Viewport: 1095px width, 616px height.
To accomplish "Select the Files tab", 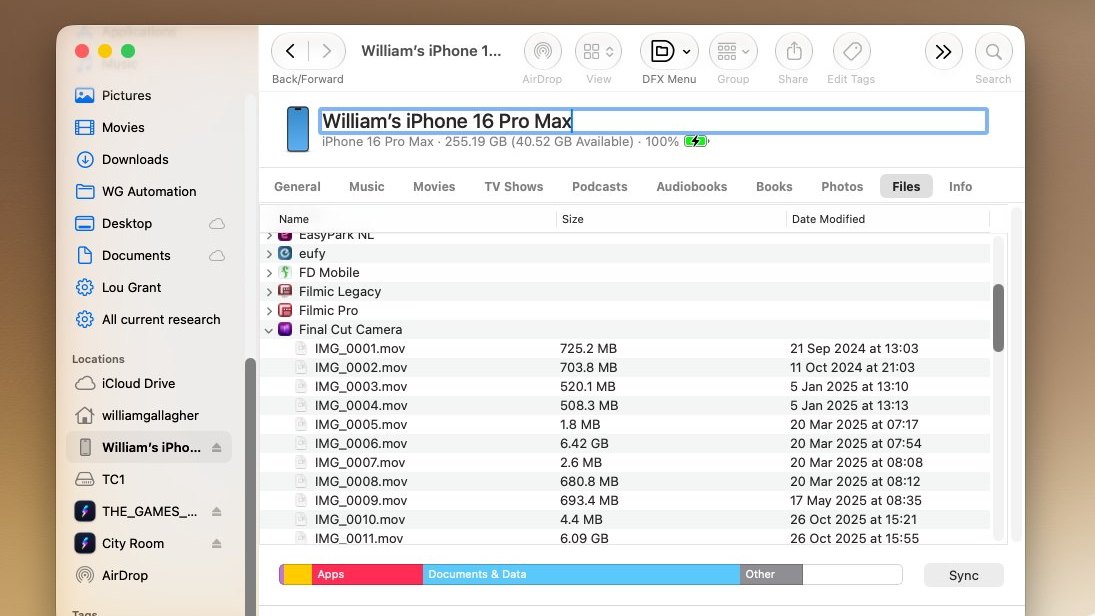I will (906, 186).
